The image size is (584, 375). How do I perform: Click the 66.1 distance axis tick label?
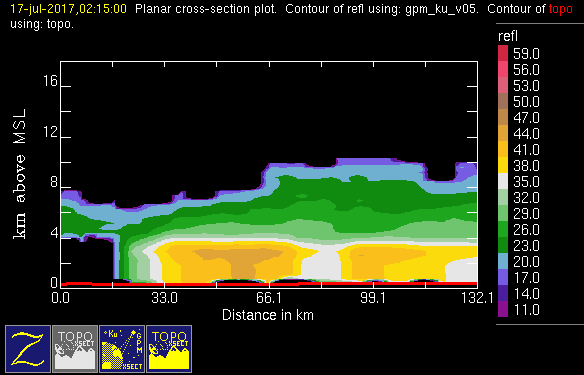coord(269,298)
